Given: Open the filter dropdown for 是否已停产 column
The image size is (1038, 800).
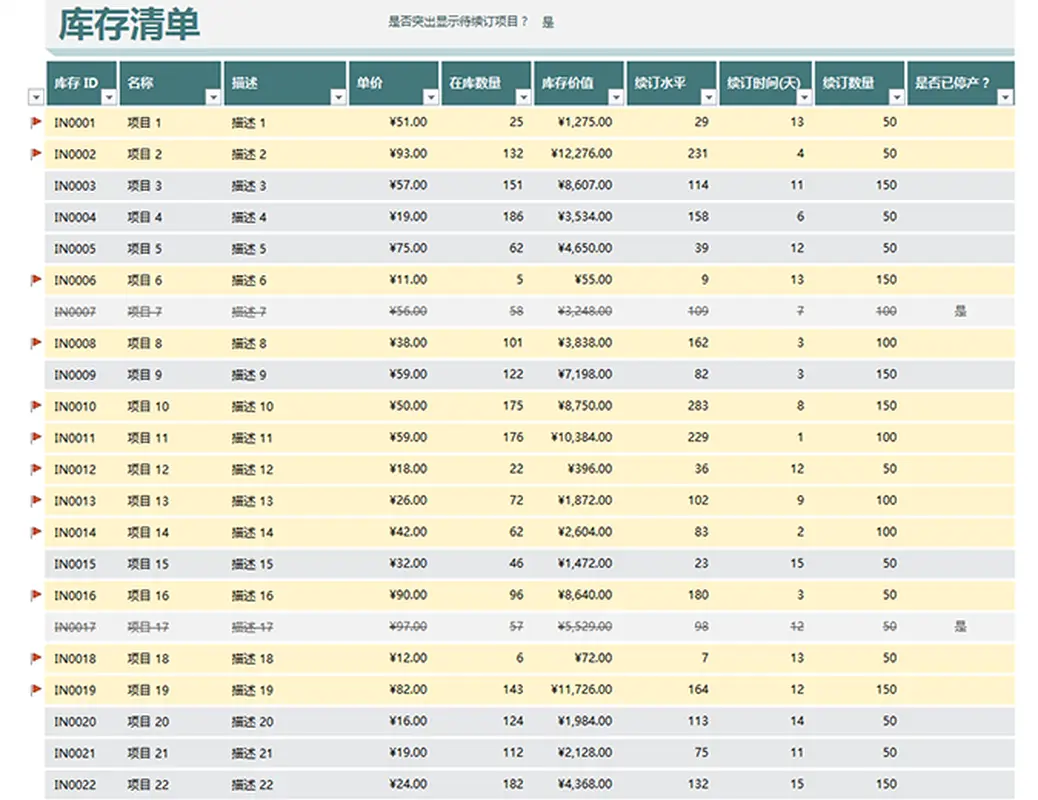Looking at the screenshot, I should 1006,97.
